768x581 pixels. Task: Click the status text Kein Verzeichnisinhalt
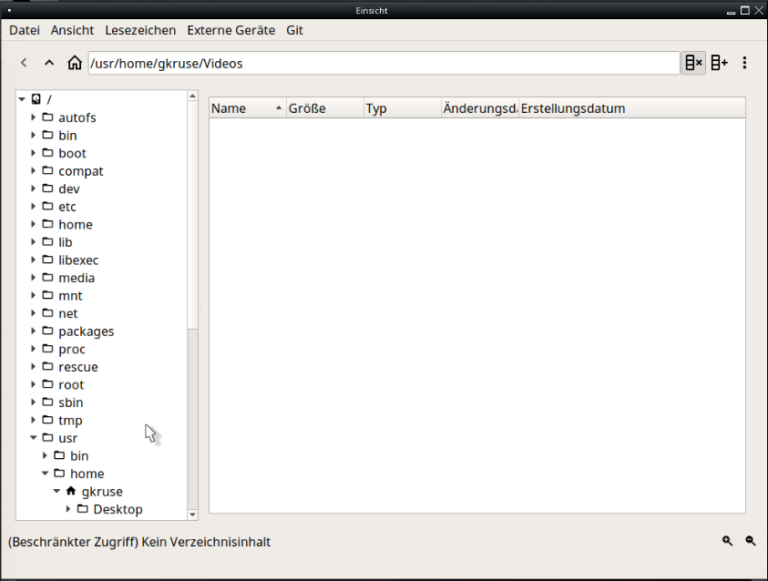[206, 542]
